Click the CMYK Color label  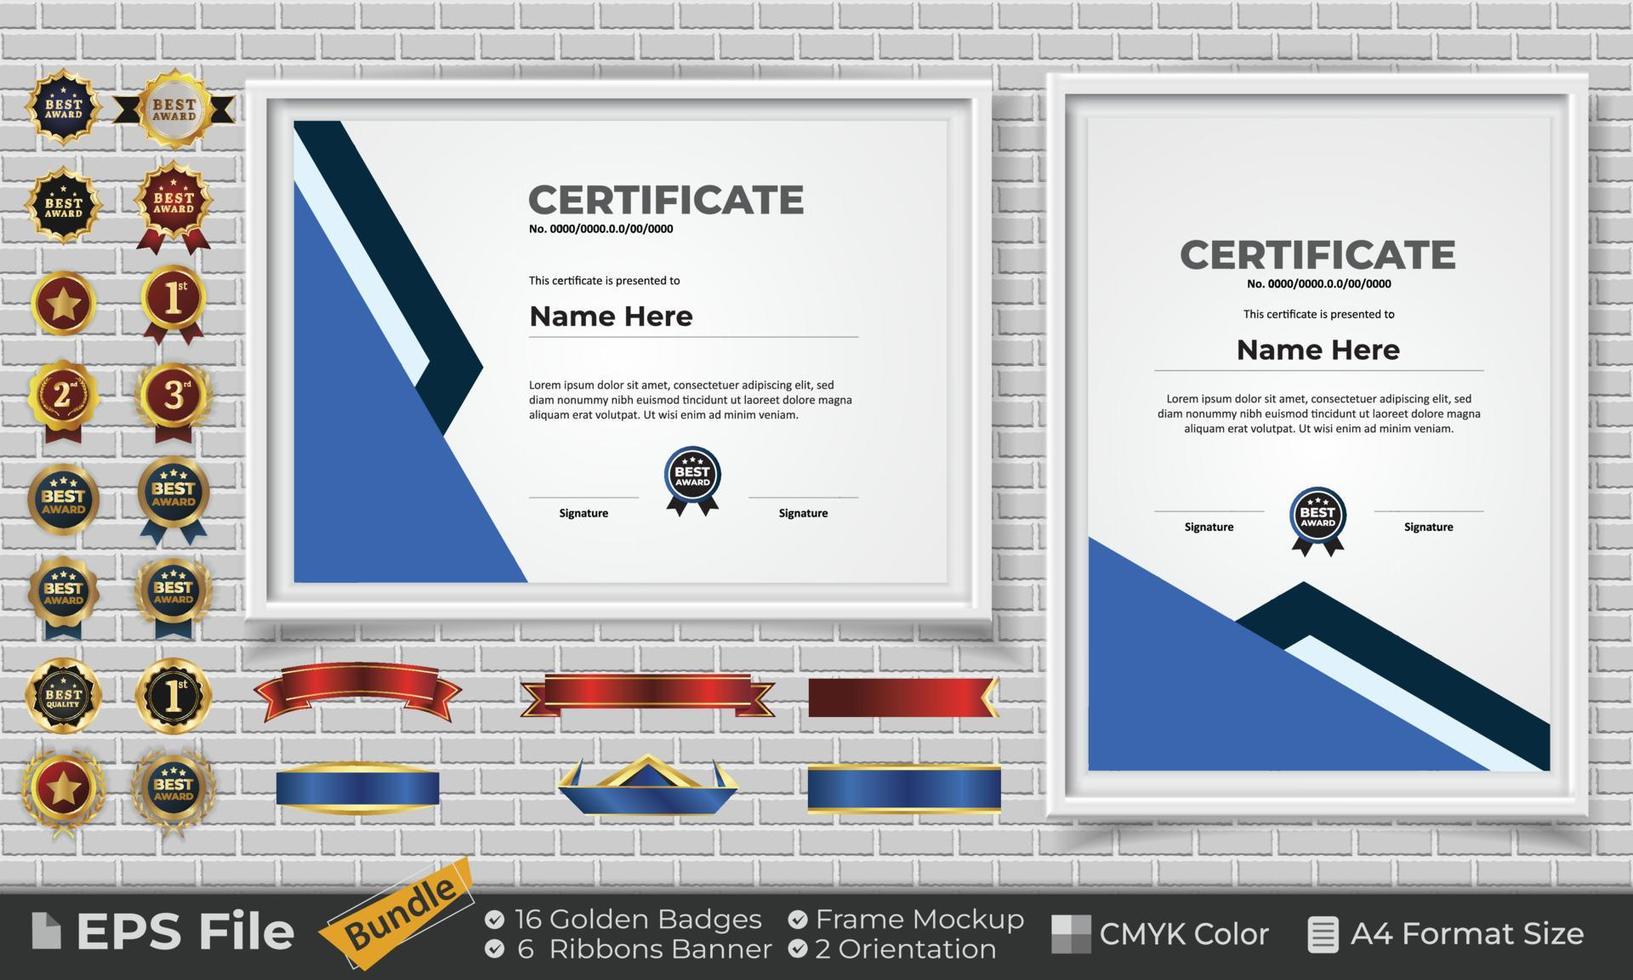point(1184,934)
